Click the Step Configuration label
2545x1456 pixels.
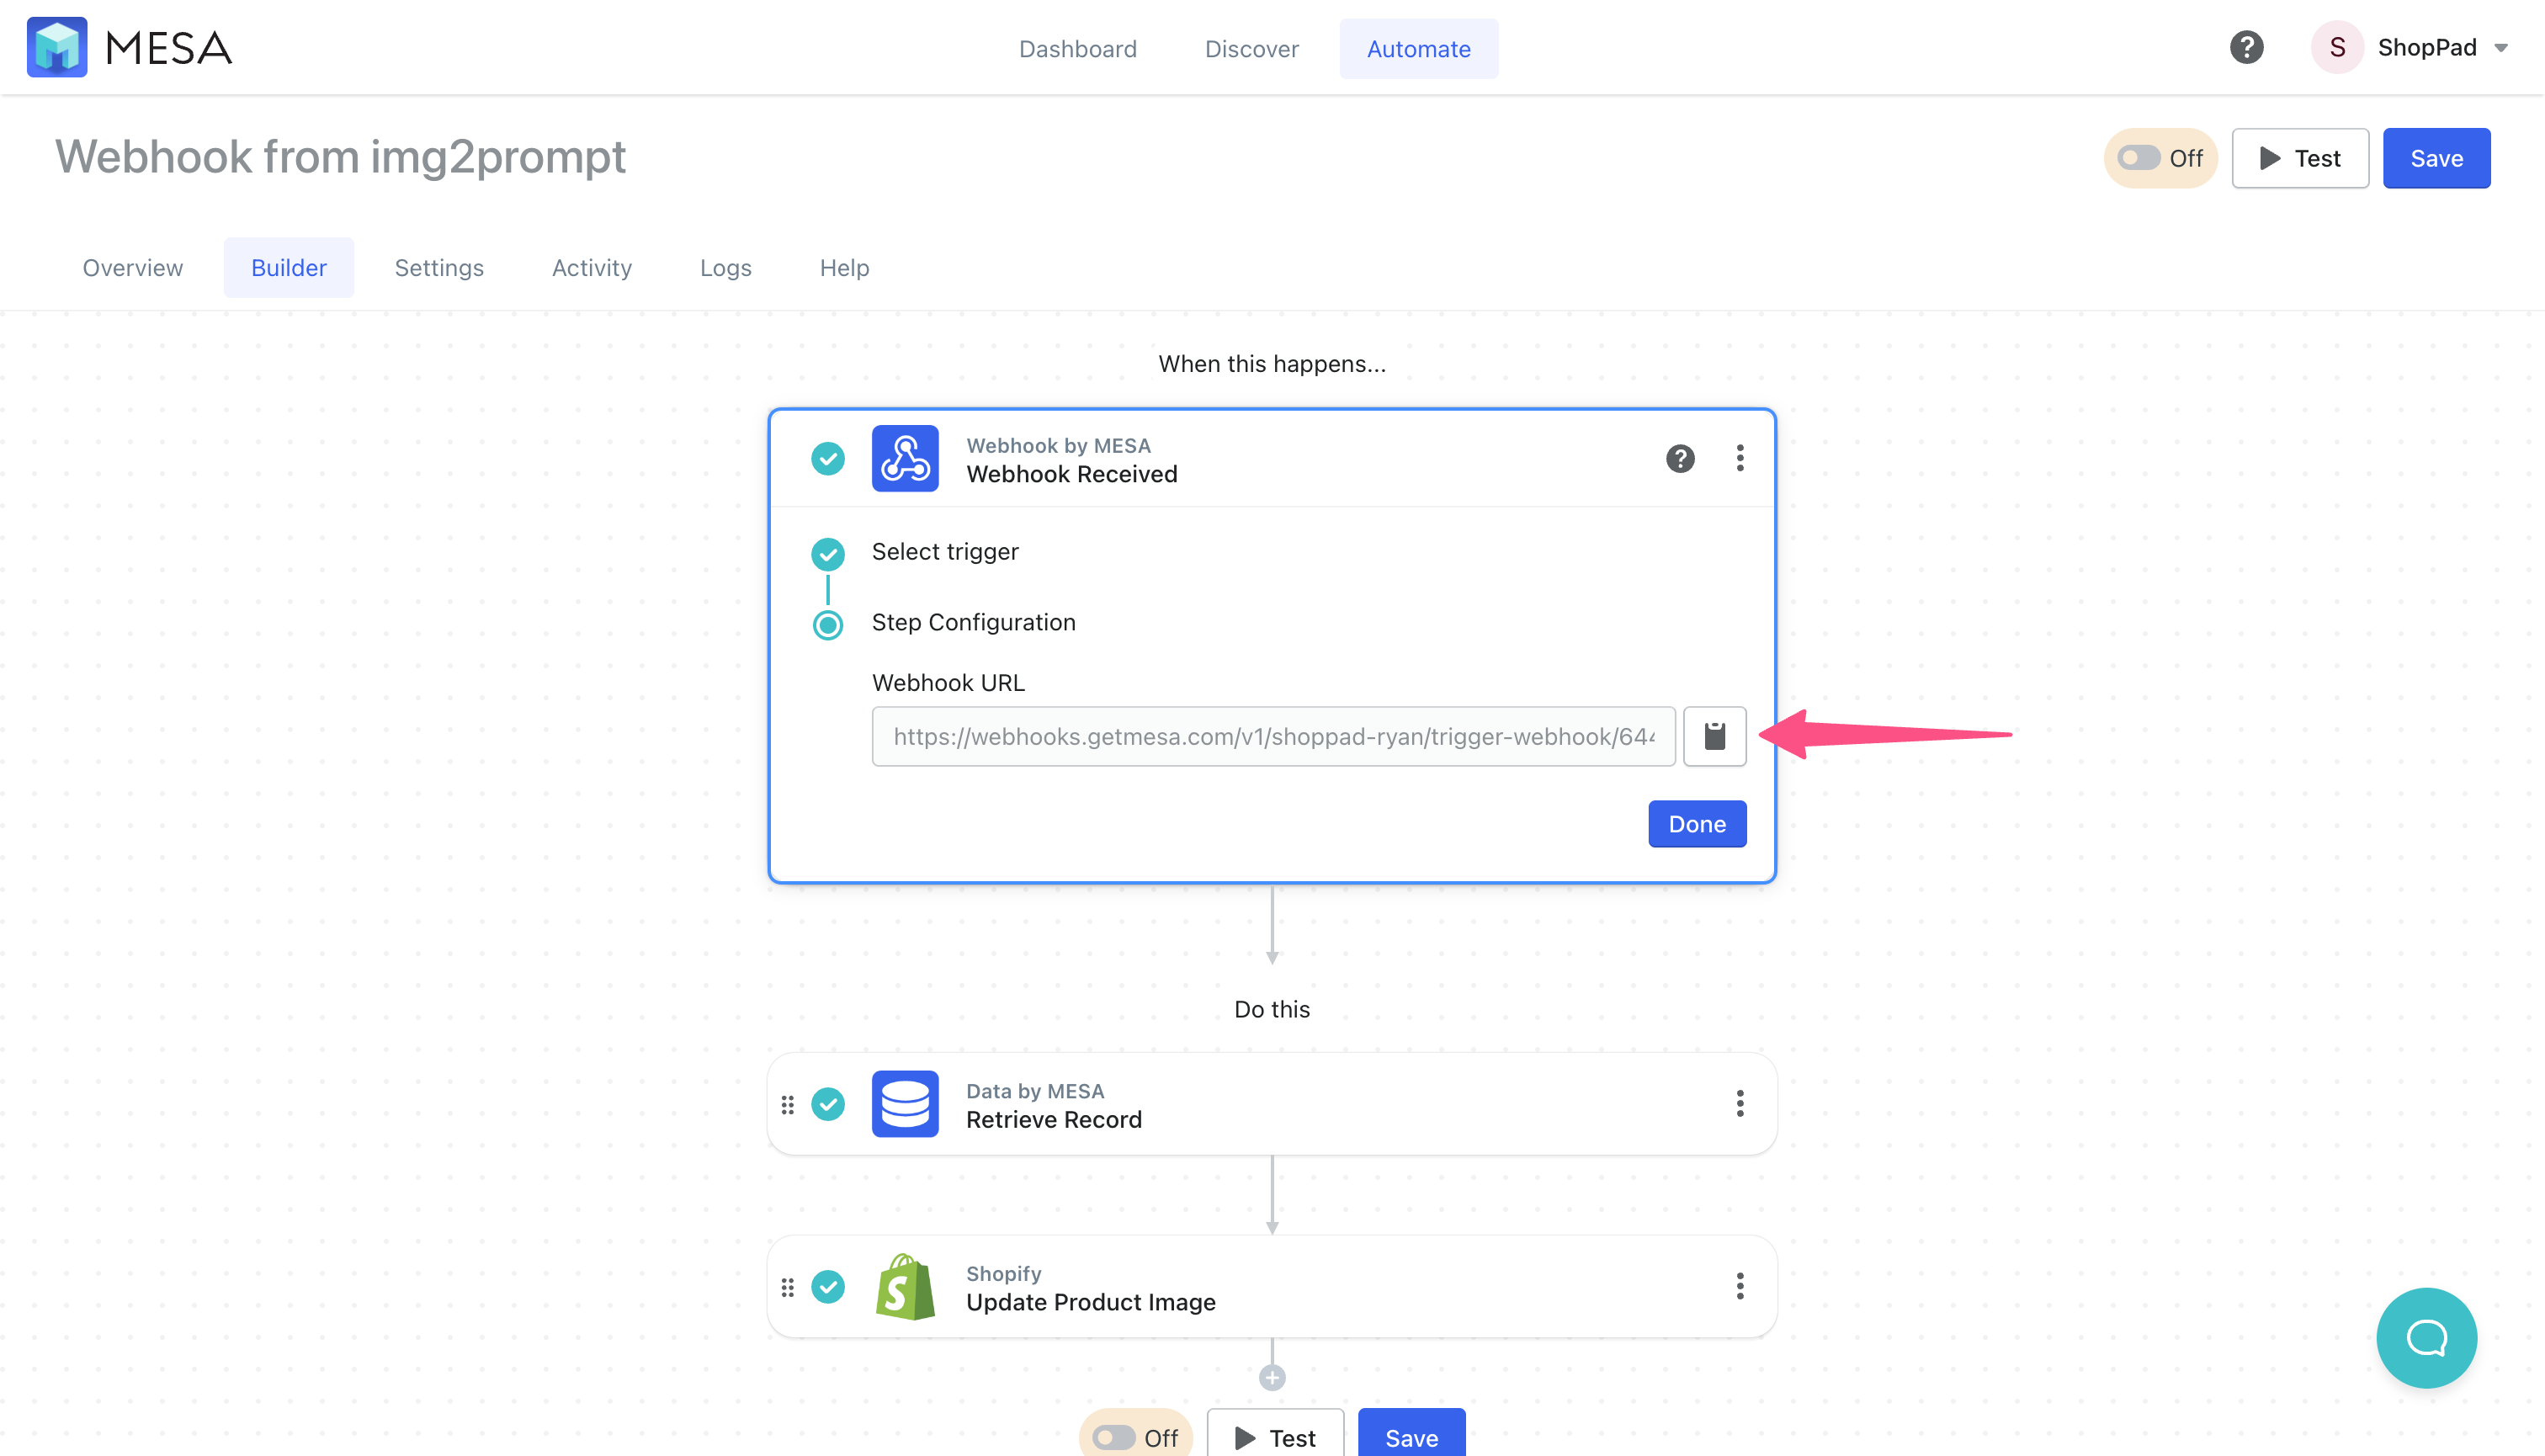pyautogui.click(x=973, y=622)
